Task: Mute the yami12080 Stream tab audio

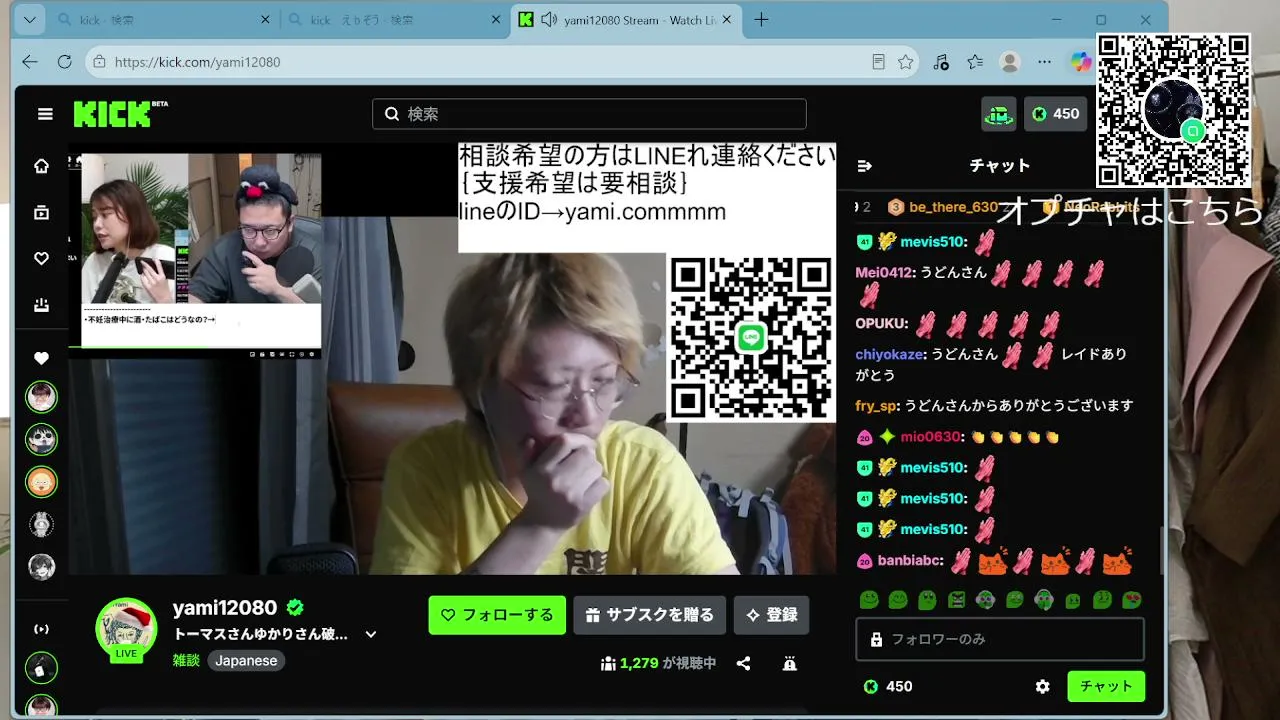Action: [548, 20]
